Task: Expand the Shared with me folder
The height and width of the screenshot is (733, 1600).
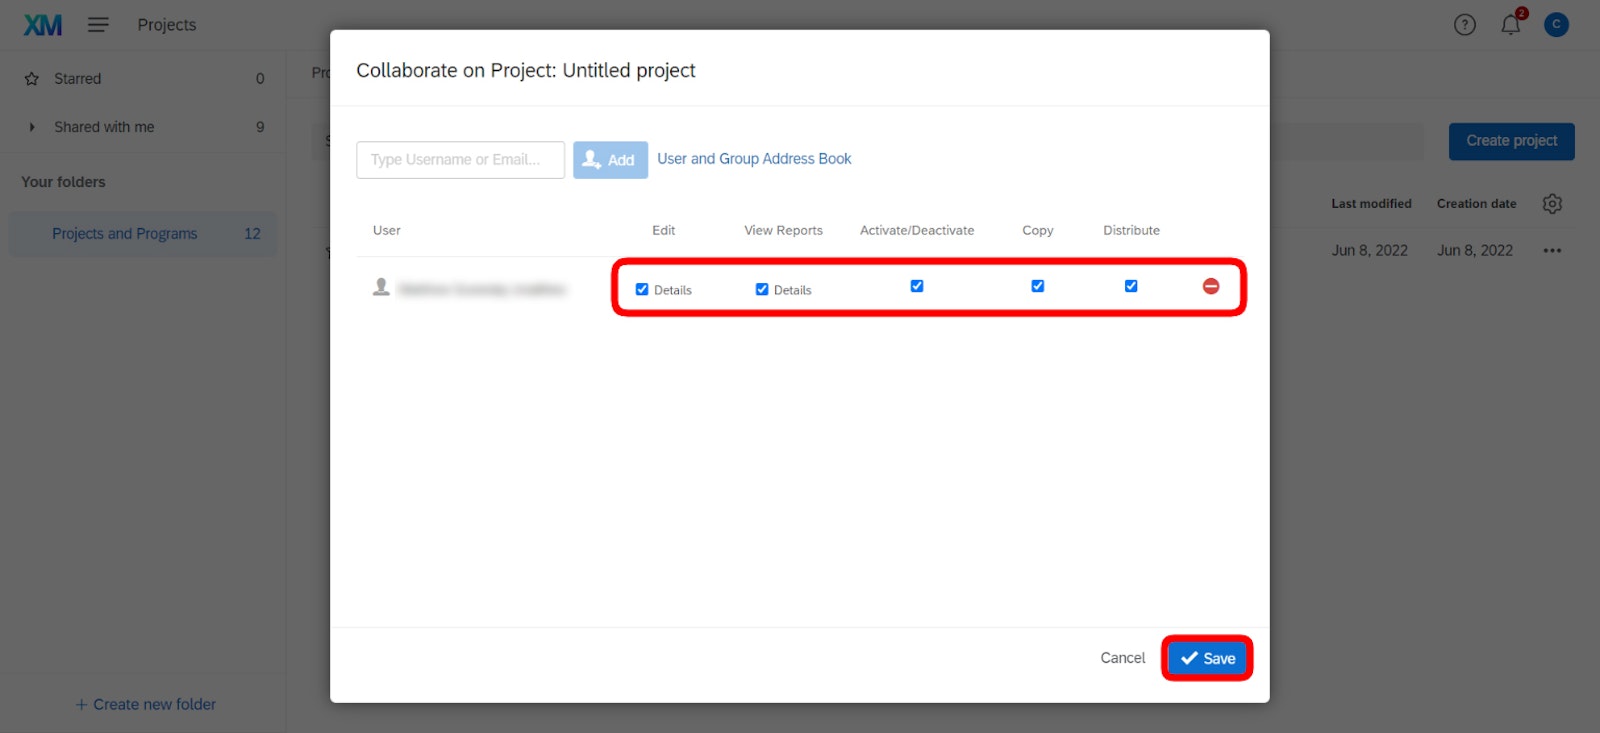Action: pos(32,127)
